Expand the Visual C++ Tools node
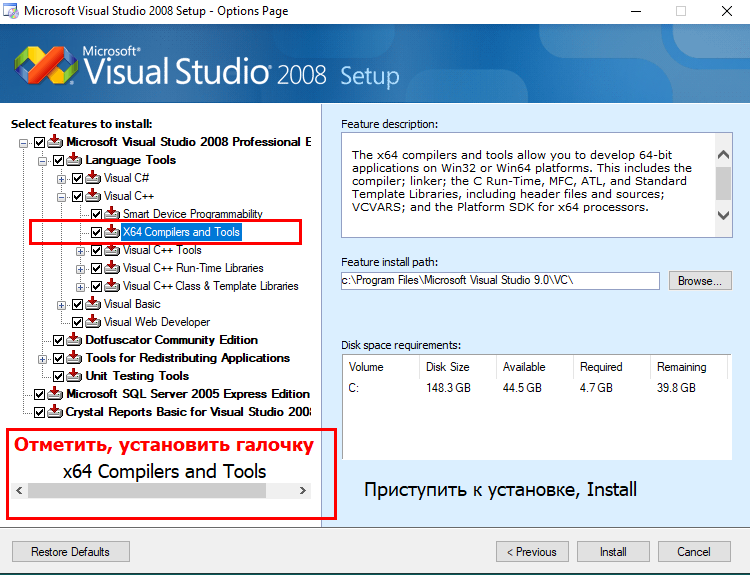This screenshot has height=575, width=750. coord(80,251)
